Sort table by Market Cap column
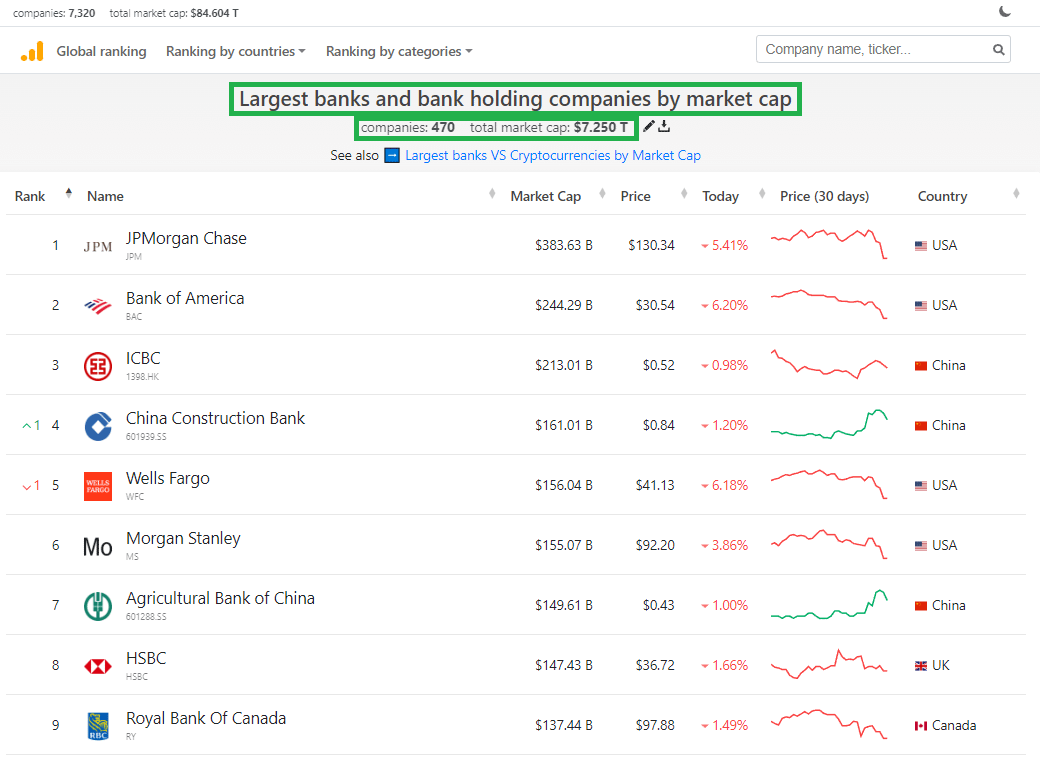This screenshot has width=1040, height=768. click(545, 197)
